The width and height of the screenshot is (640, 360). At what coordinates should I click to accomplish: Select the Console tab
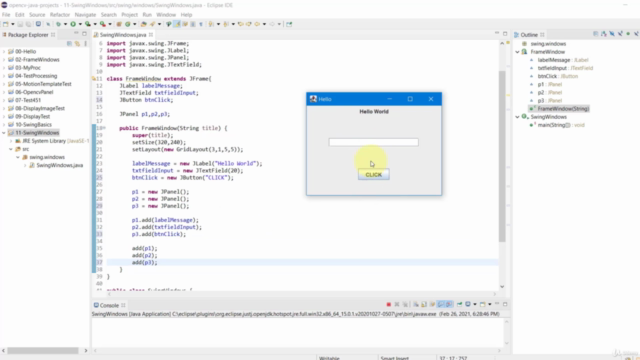pos(109,305)
